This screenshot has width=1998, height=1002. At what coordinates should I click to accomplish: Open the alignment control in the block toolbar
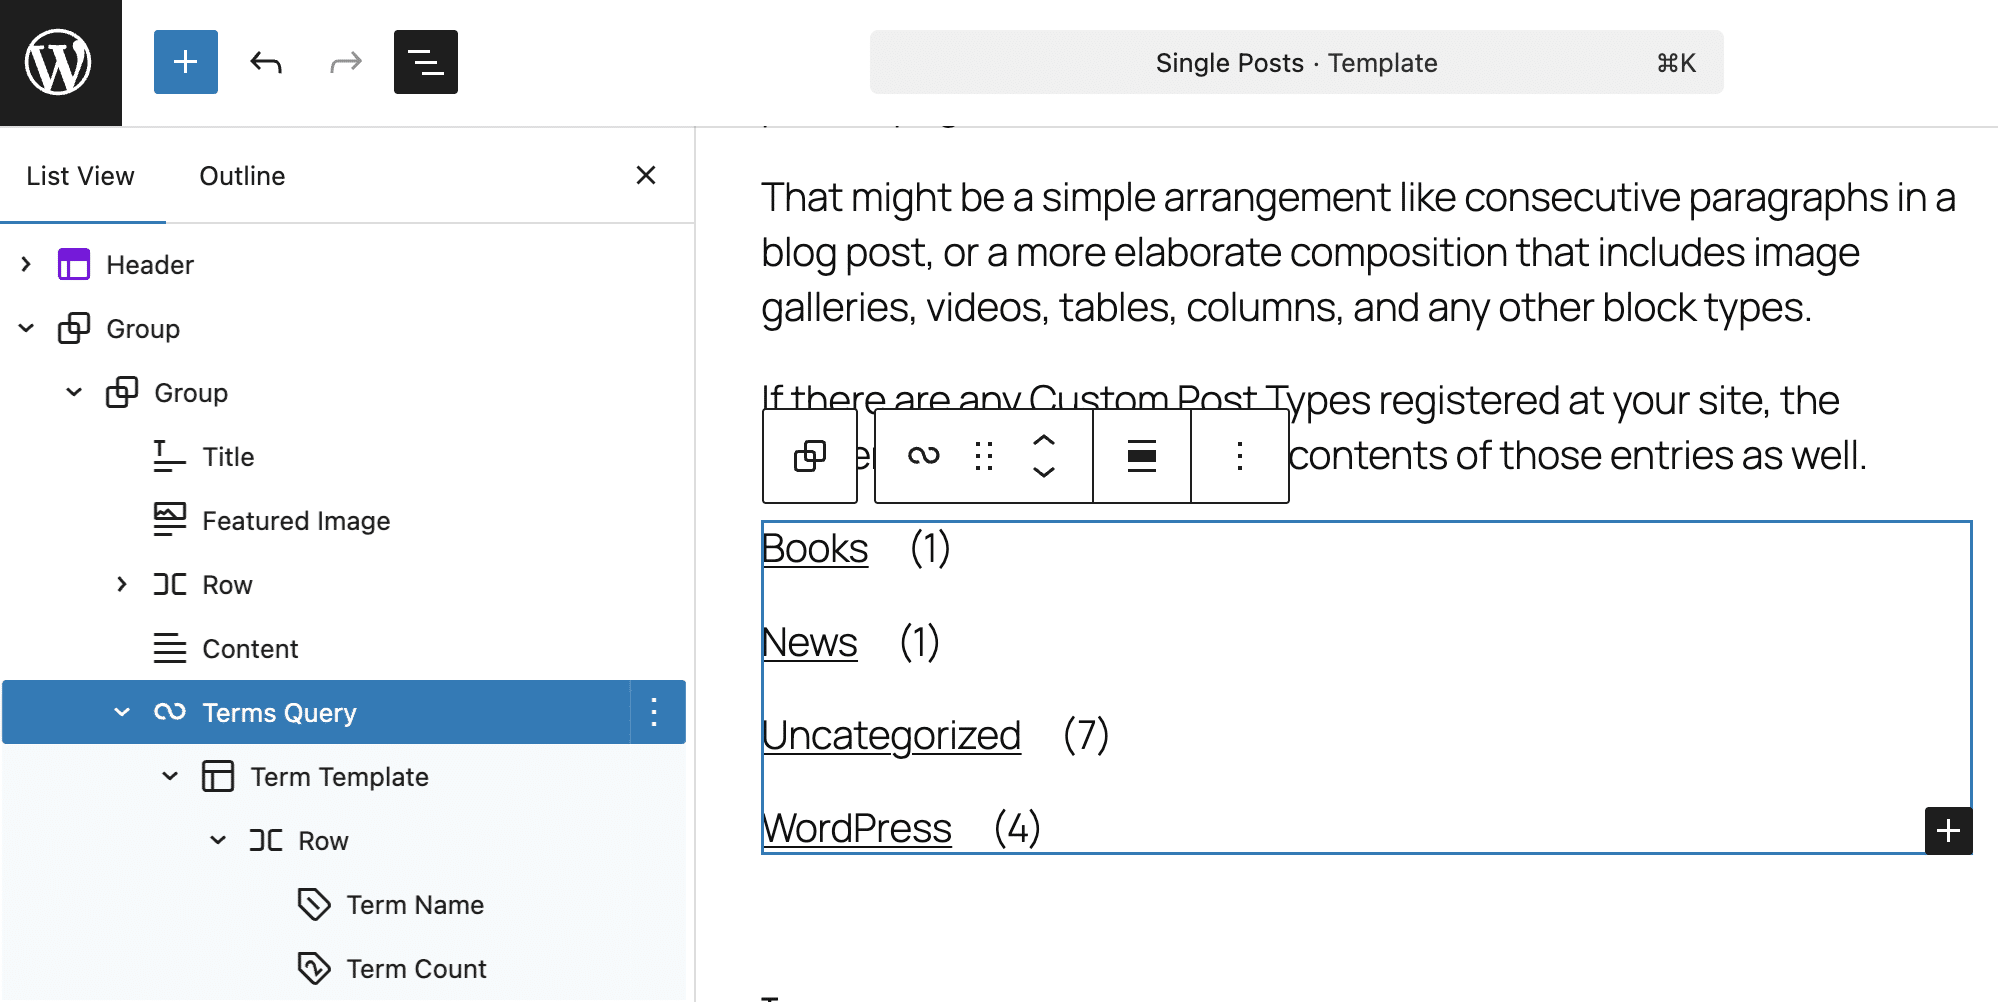1140,456
